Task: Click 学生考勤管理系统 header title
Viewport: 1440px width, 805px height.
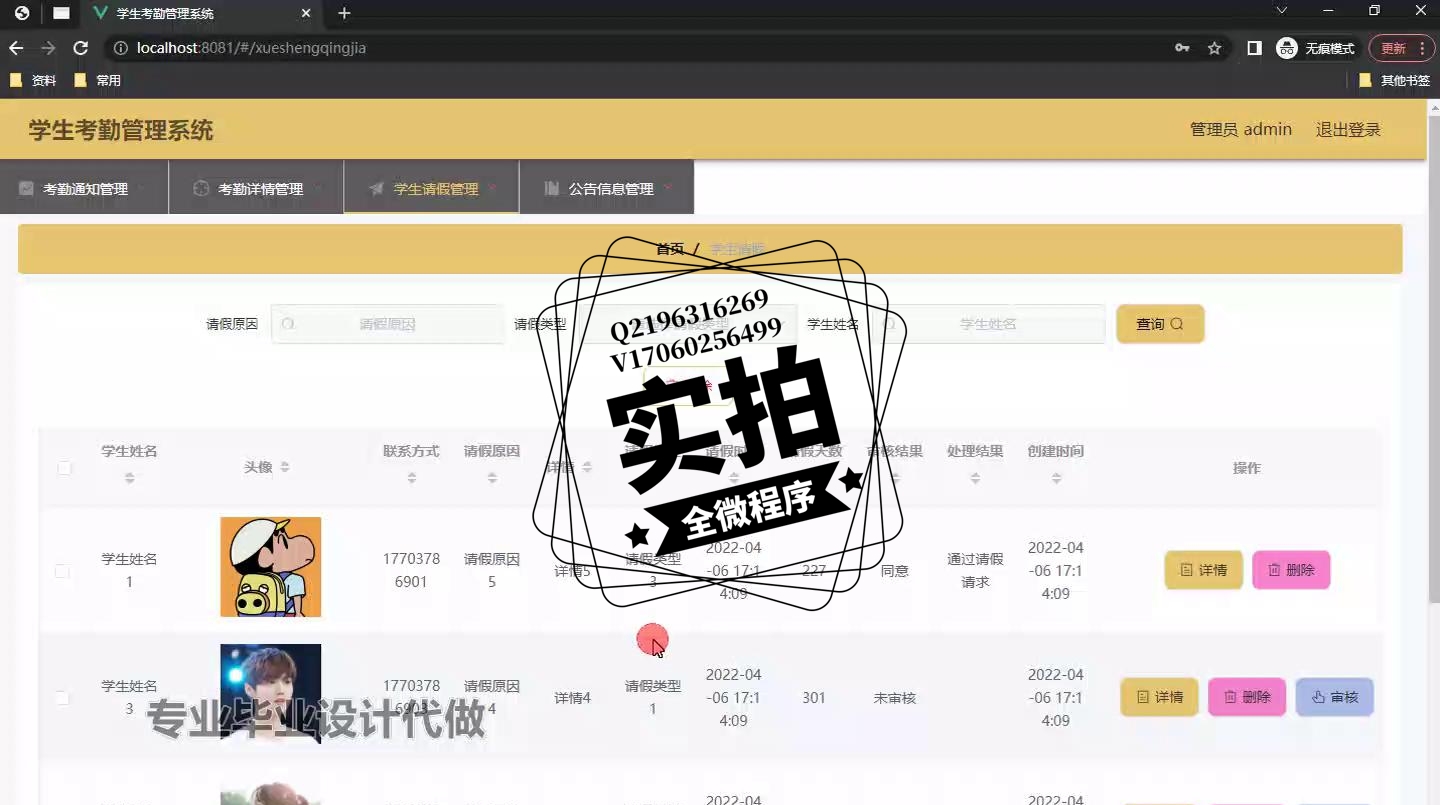Action: [x=121, y=130]
